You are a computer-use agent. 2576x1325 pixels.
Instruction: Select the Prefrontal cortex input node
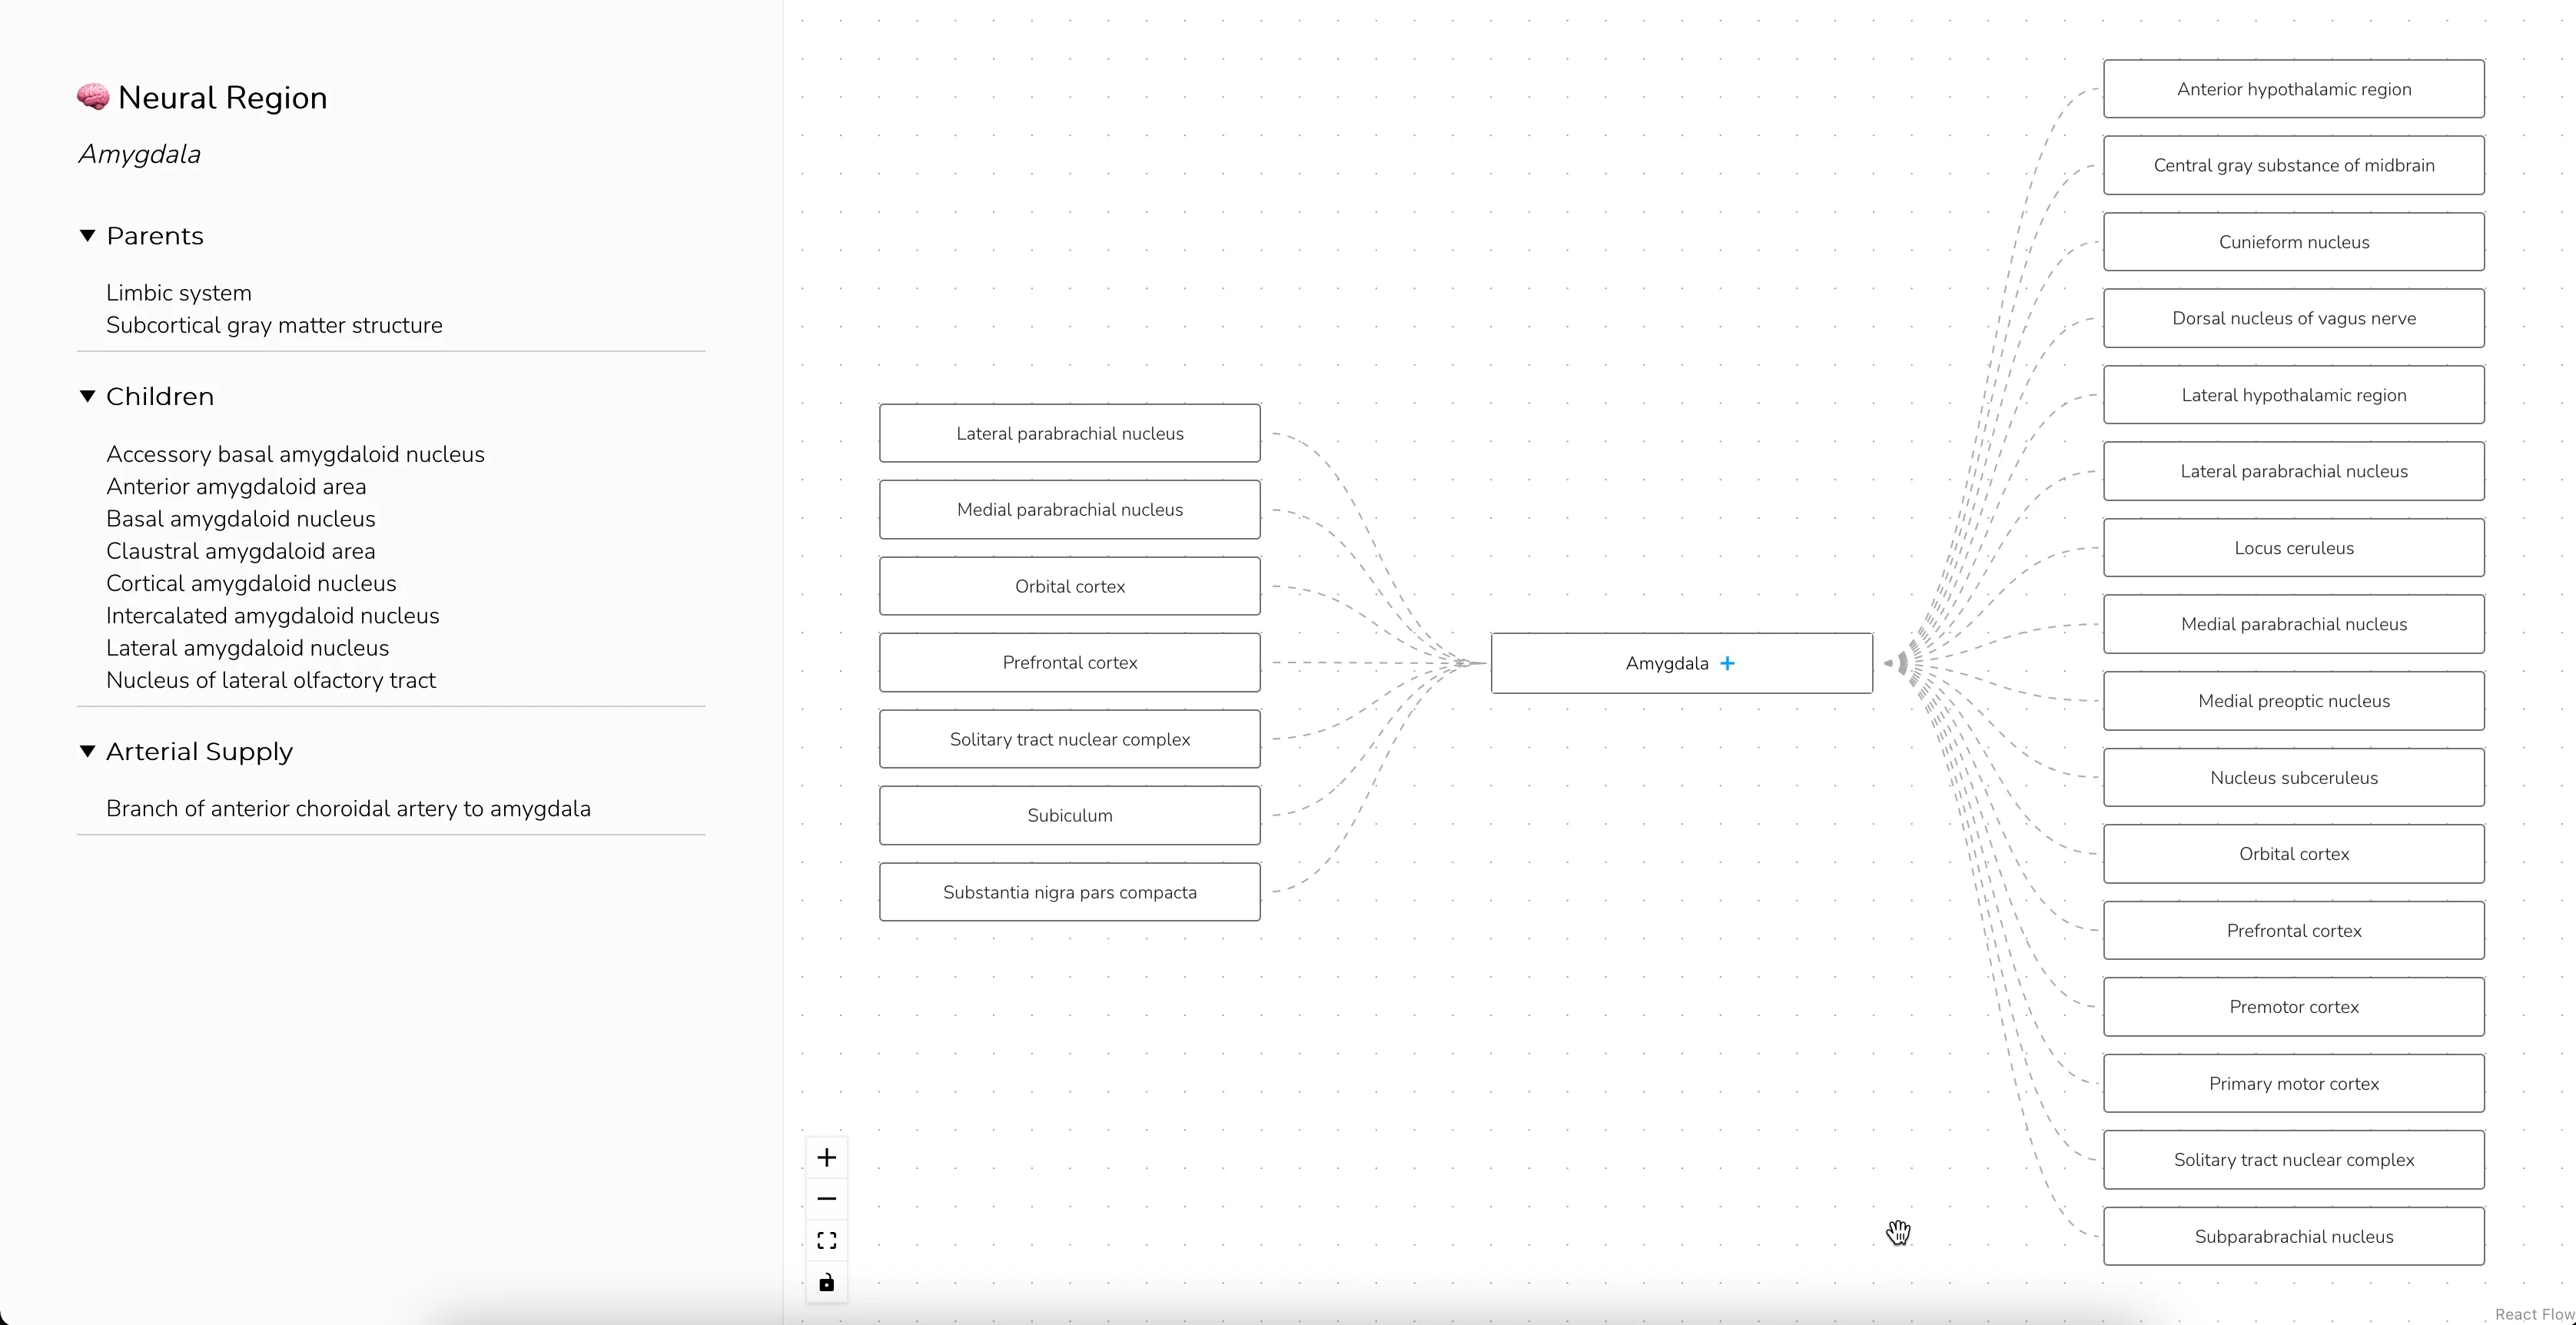pyautogui.click(x=1070, y=662)
